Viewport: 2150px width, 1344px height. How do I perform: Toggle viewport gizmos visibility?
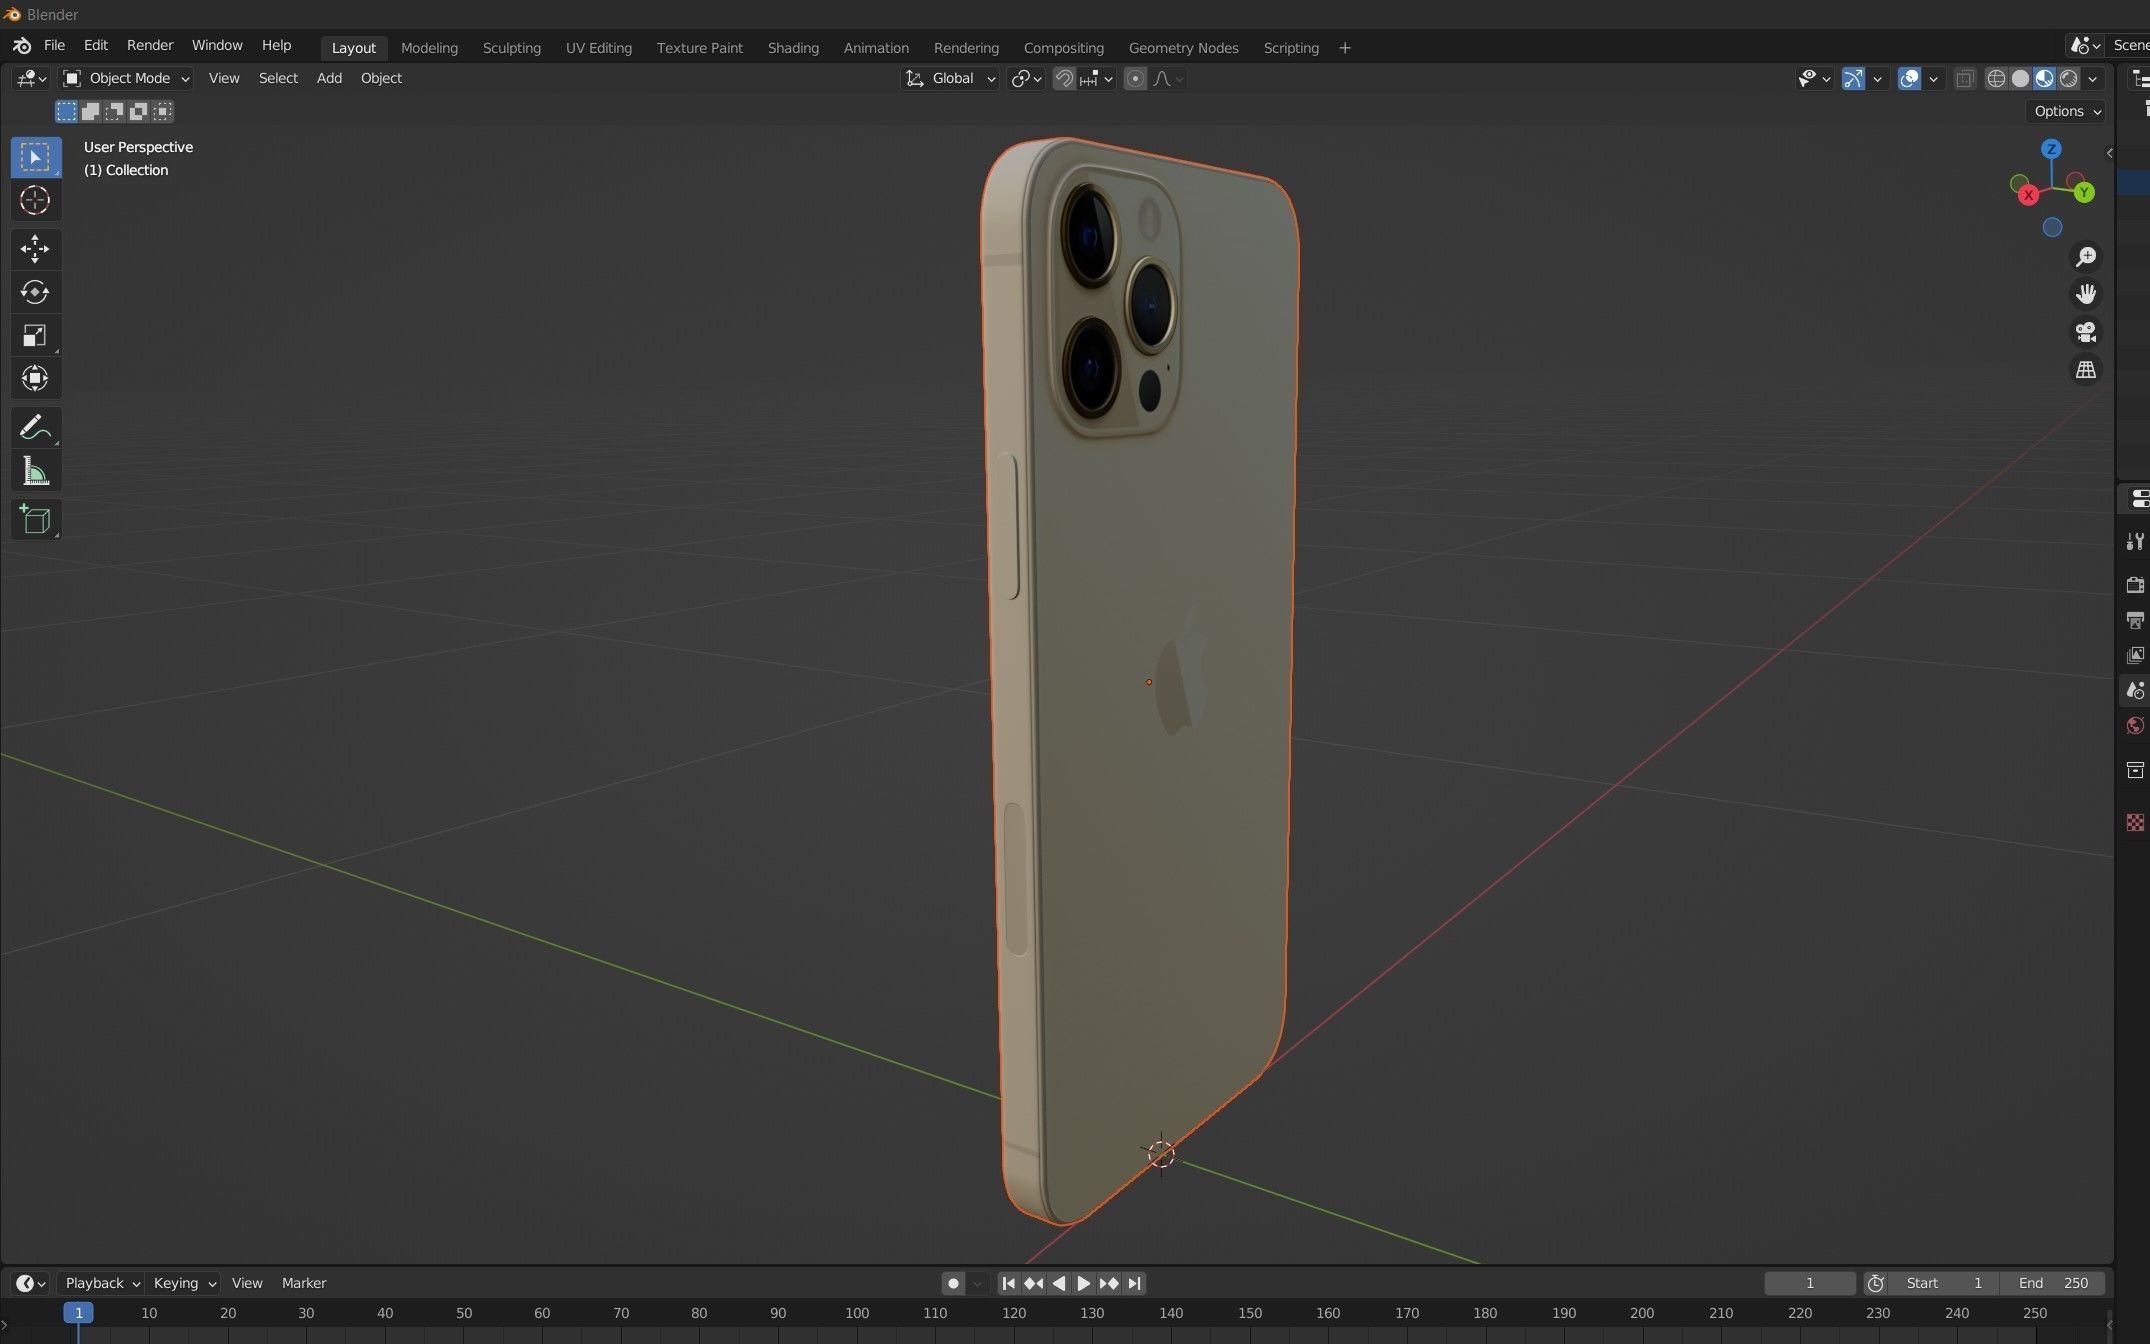[x=1853, y=78]
